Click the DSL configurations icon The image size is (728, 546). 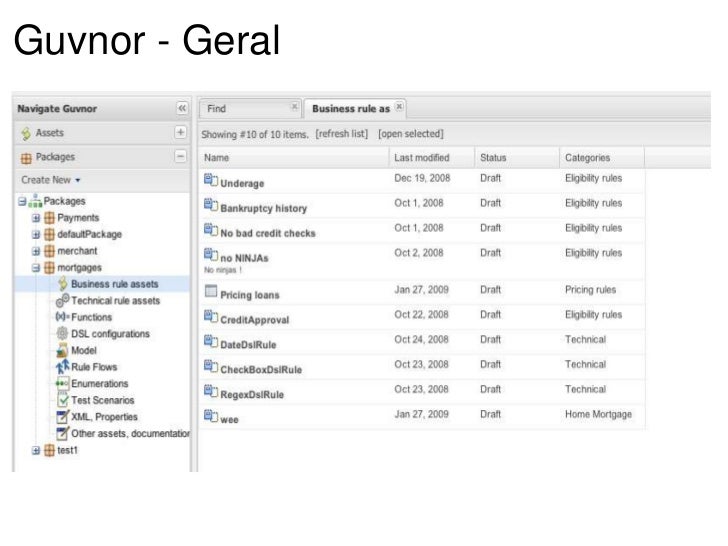point(62,333)
